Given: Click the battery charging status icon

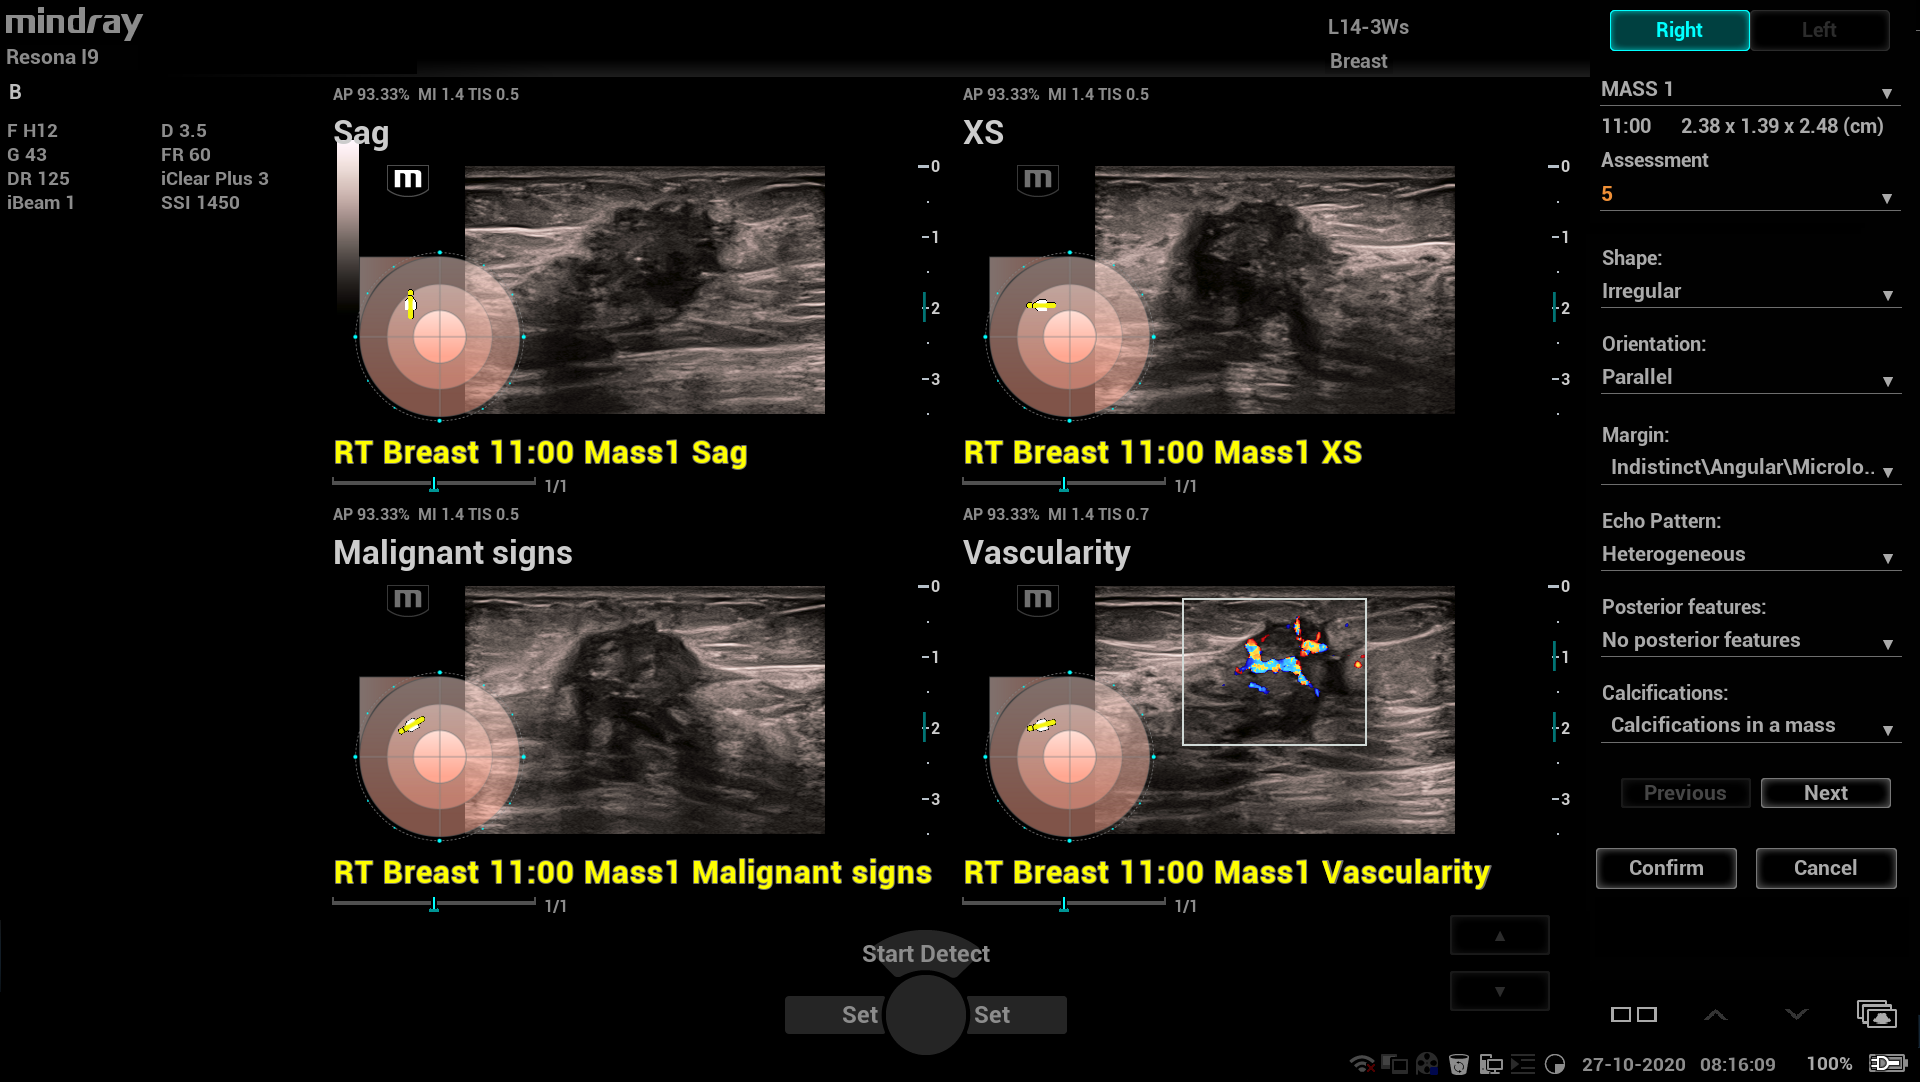Looking at the screenshot, I should click(x=1887, y=1063).
